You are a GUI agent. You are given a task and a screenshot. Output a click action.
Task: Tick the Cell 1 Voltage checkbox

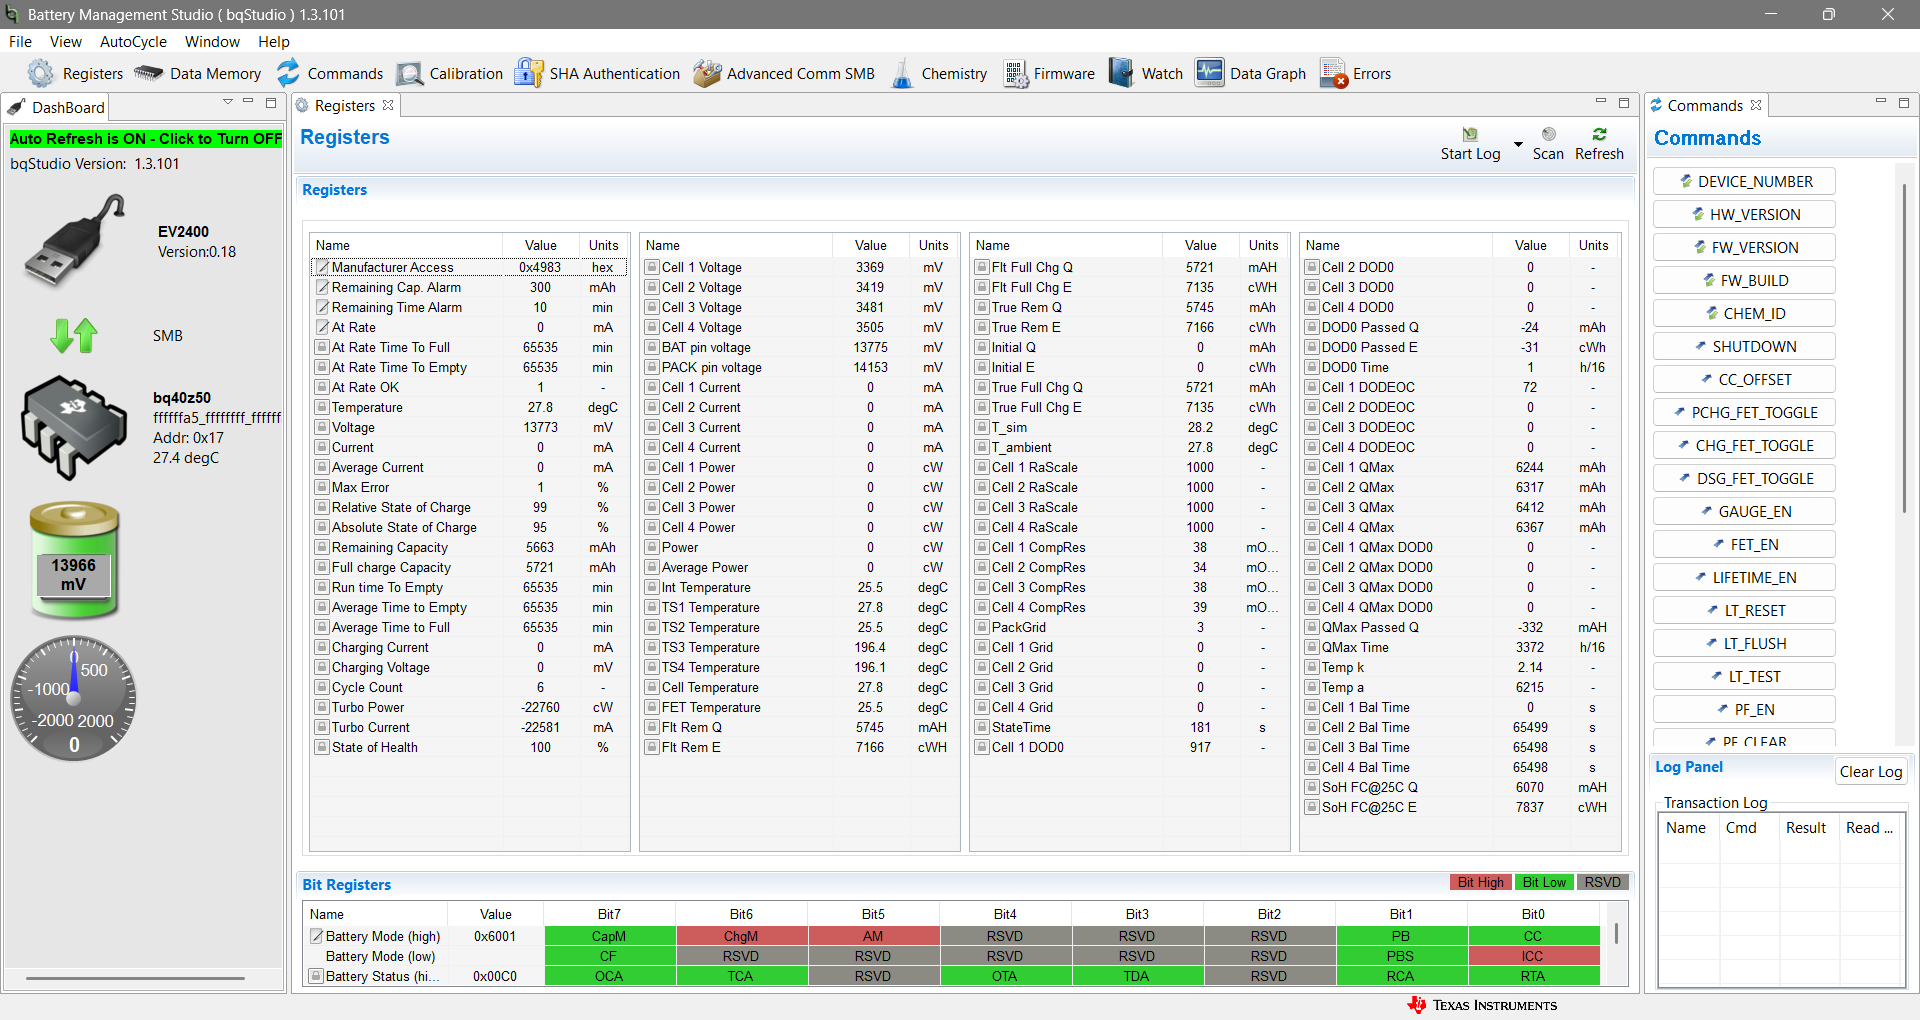pos(652,267)
